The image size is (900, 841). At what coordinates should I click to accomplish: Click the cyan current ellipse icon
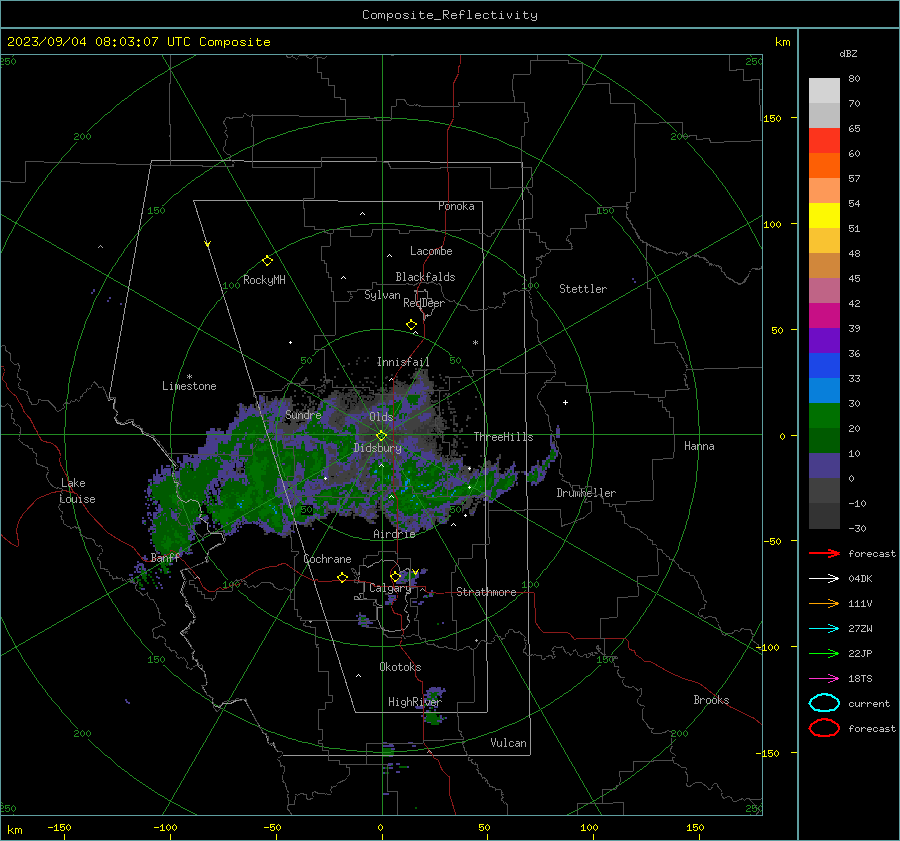pyautogui.click(x=824, y=703)
